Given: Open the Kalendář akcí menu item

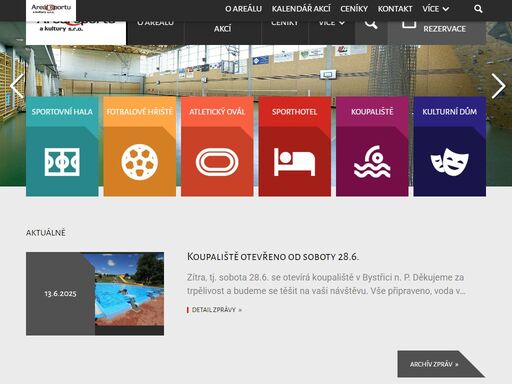Looking at the screenshot, I should point(301,9).
